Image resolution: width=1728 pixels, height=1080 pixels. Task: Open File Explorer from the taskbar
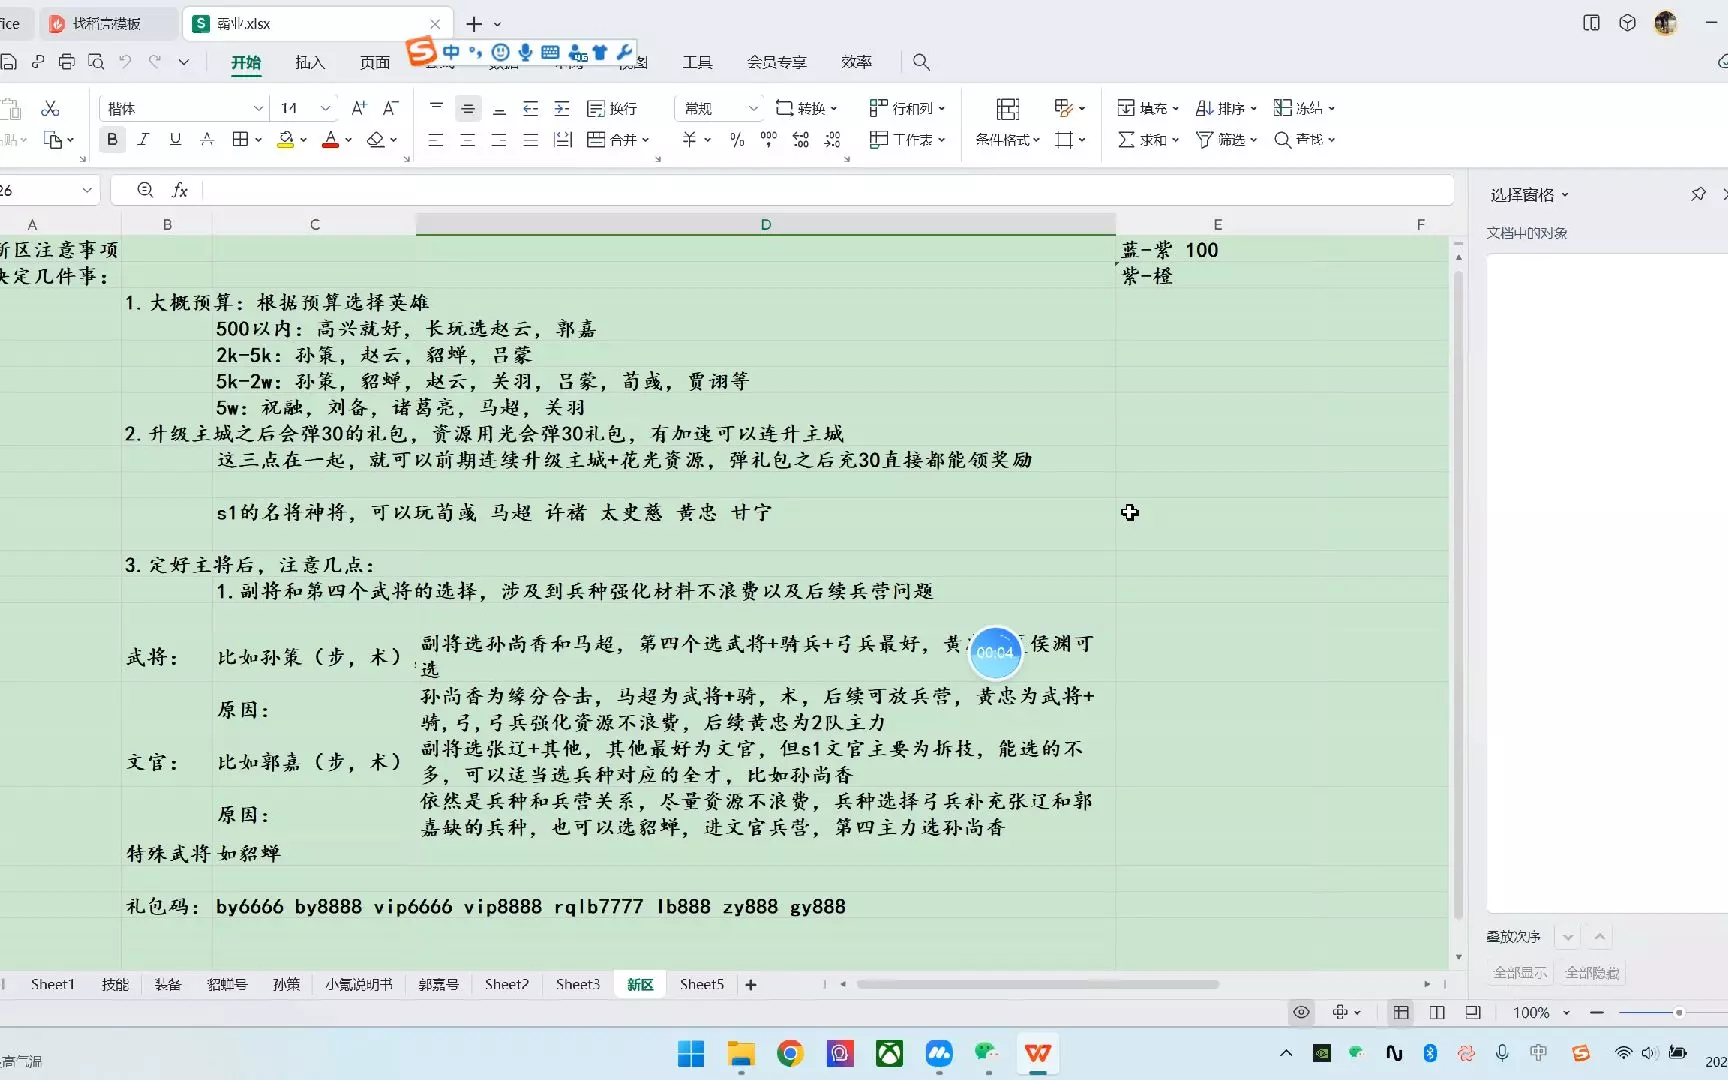(x=741, y=1054)
